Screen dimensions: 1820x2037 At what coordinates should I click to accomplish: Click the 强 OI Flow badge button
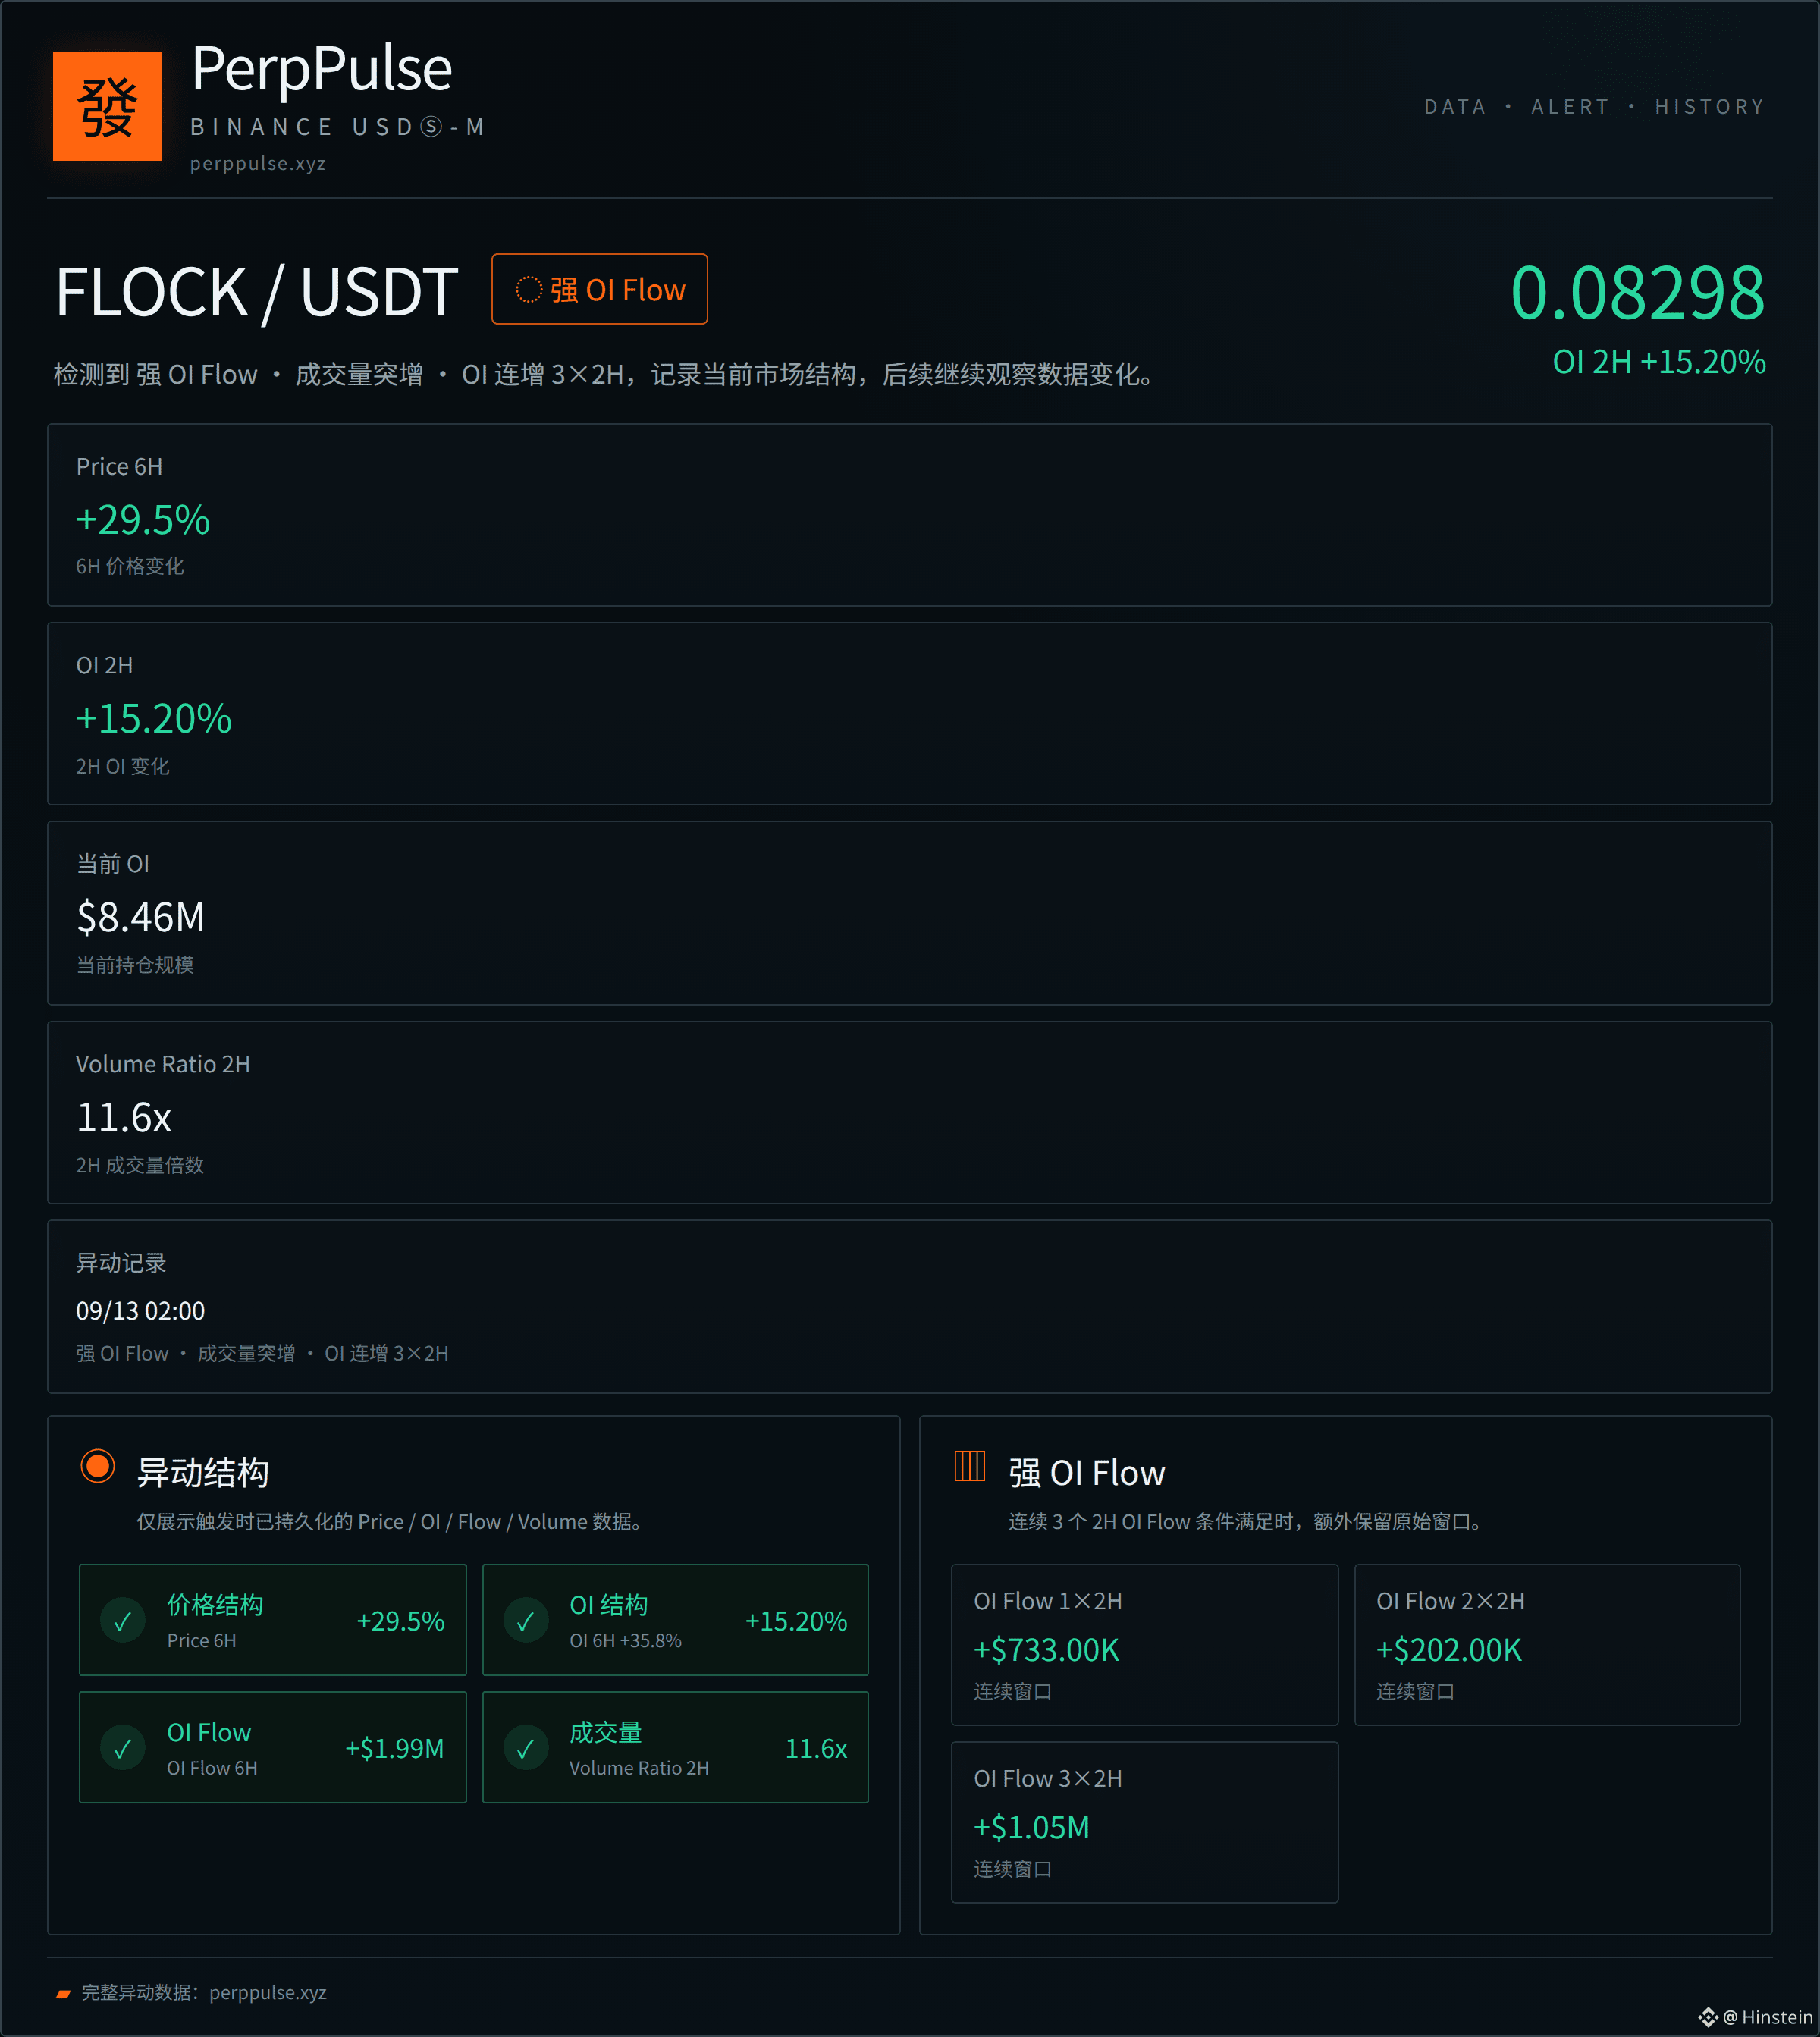pos(600,289)
